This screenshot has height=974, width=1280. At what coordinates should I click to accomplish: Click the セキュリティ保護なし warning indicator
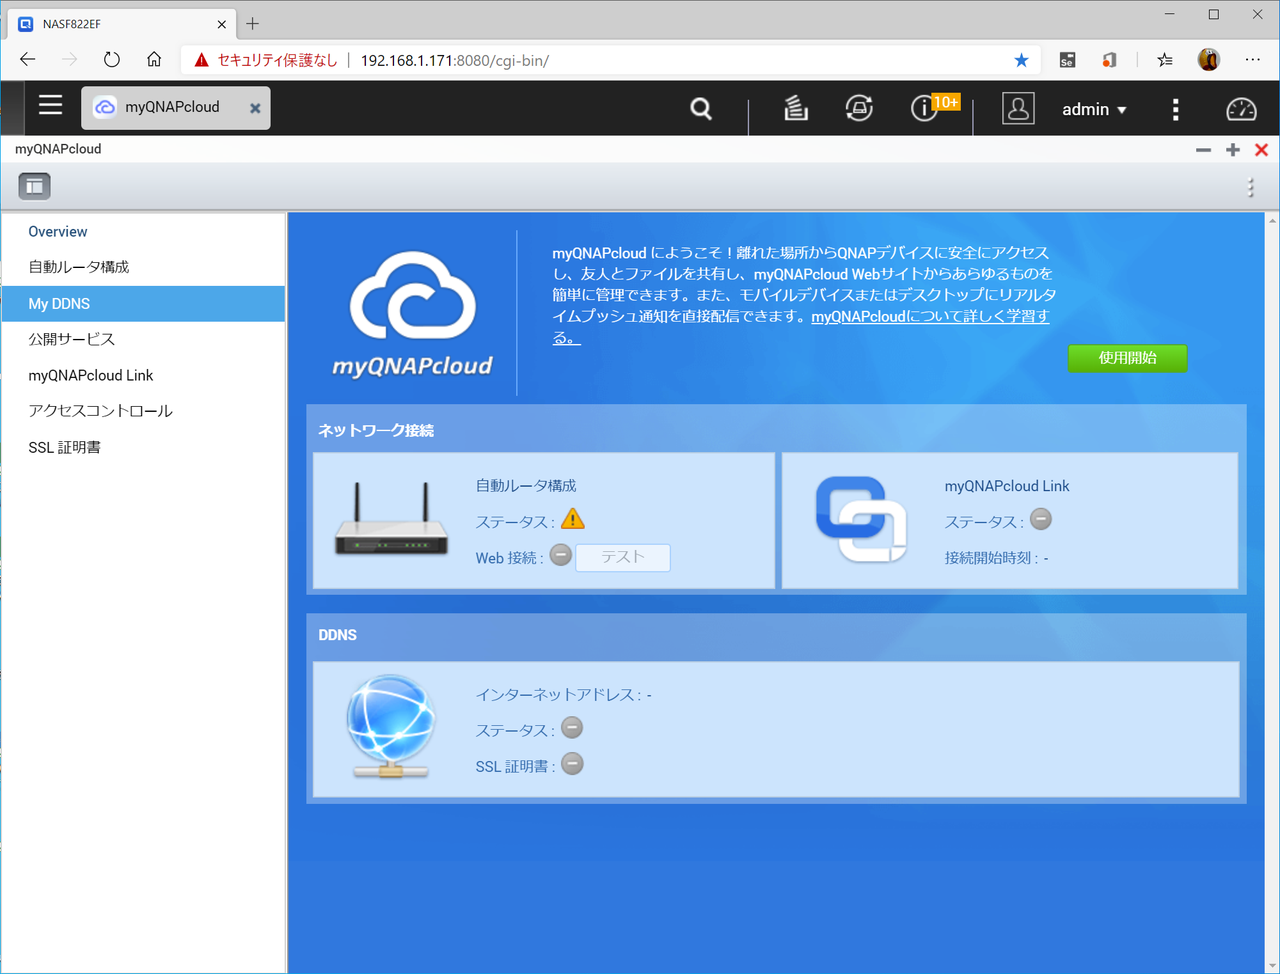point(266,60)
